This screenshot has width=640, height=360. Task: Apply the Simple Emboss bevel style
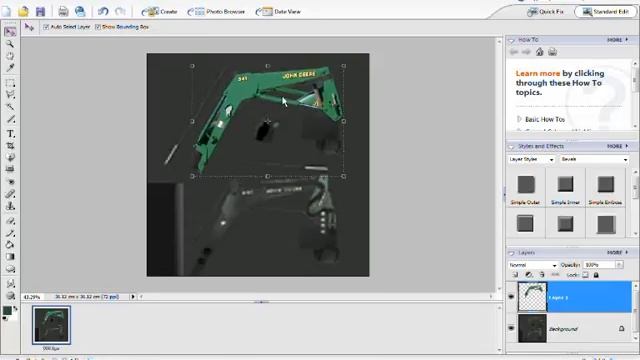606,184
